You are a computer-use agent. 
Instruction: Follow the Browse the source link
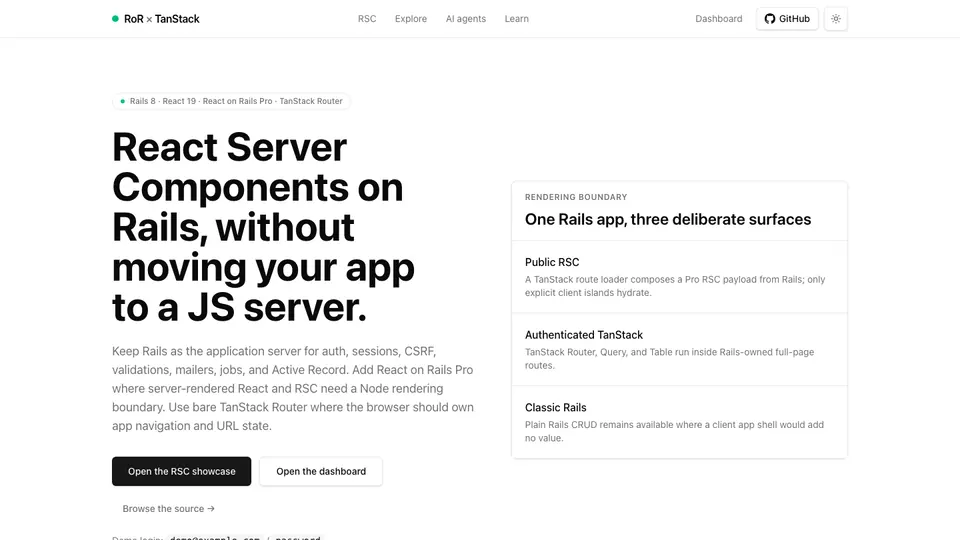point(168,509)
